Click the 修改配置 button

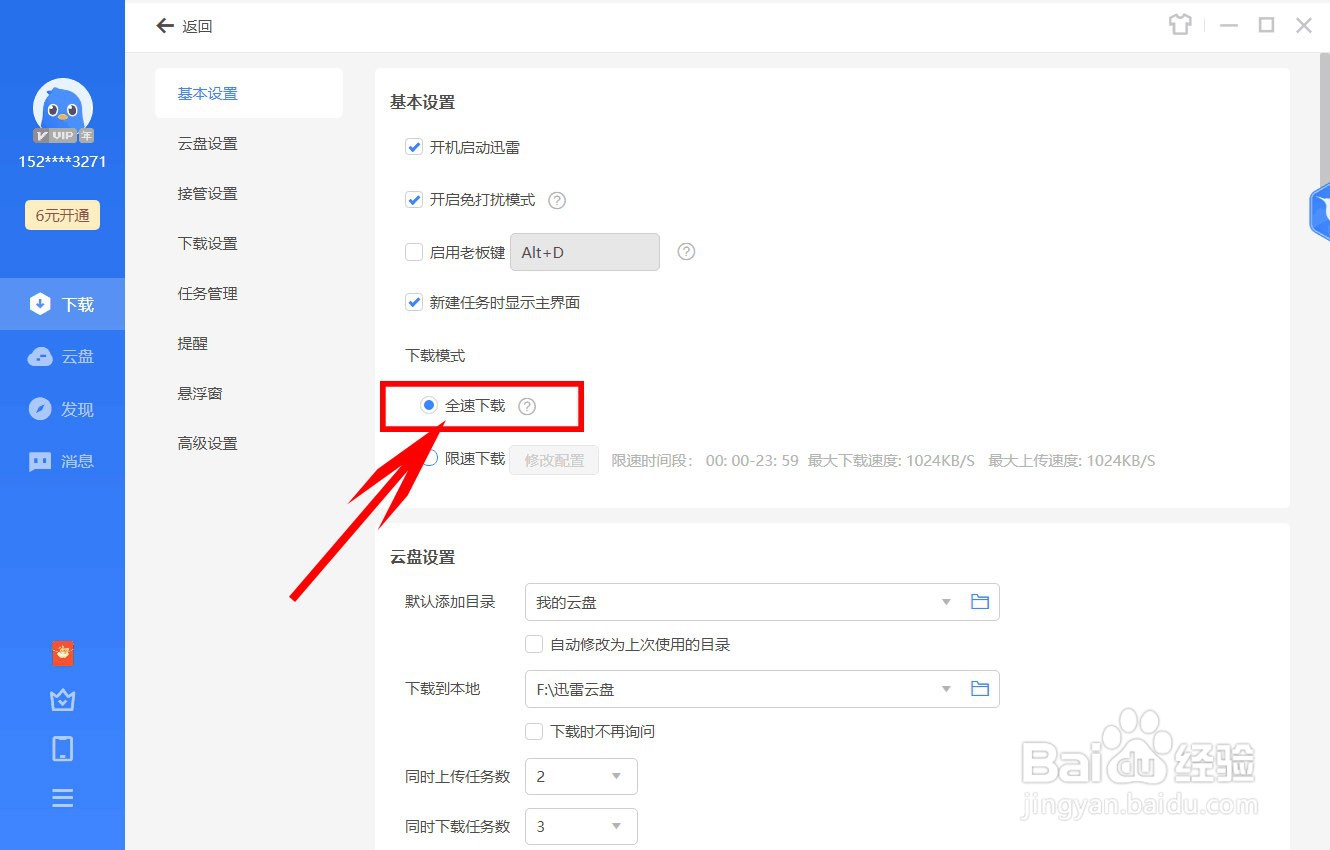pyautogui.click(x=554, y=460)
